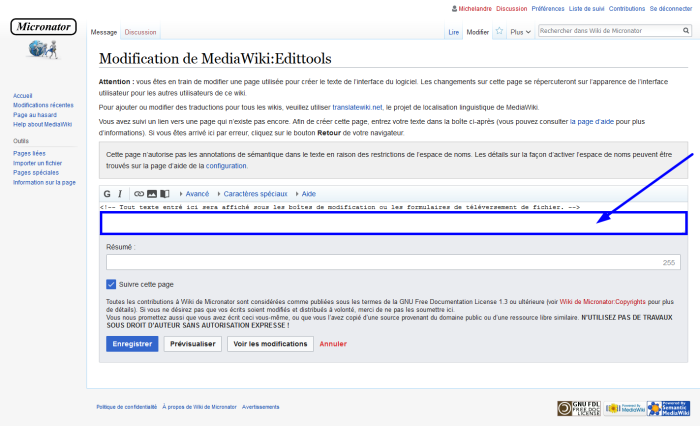Open Pages liées in Outils
This screenshot has width=700, height=426.
(29, 153)
